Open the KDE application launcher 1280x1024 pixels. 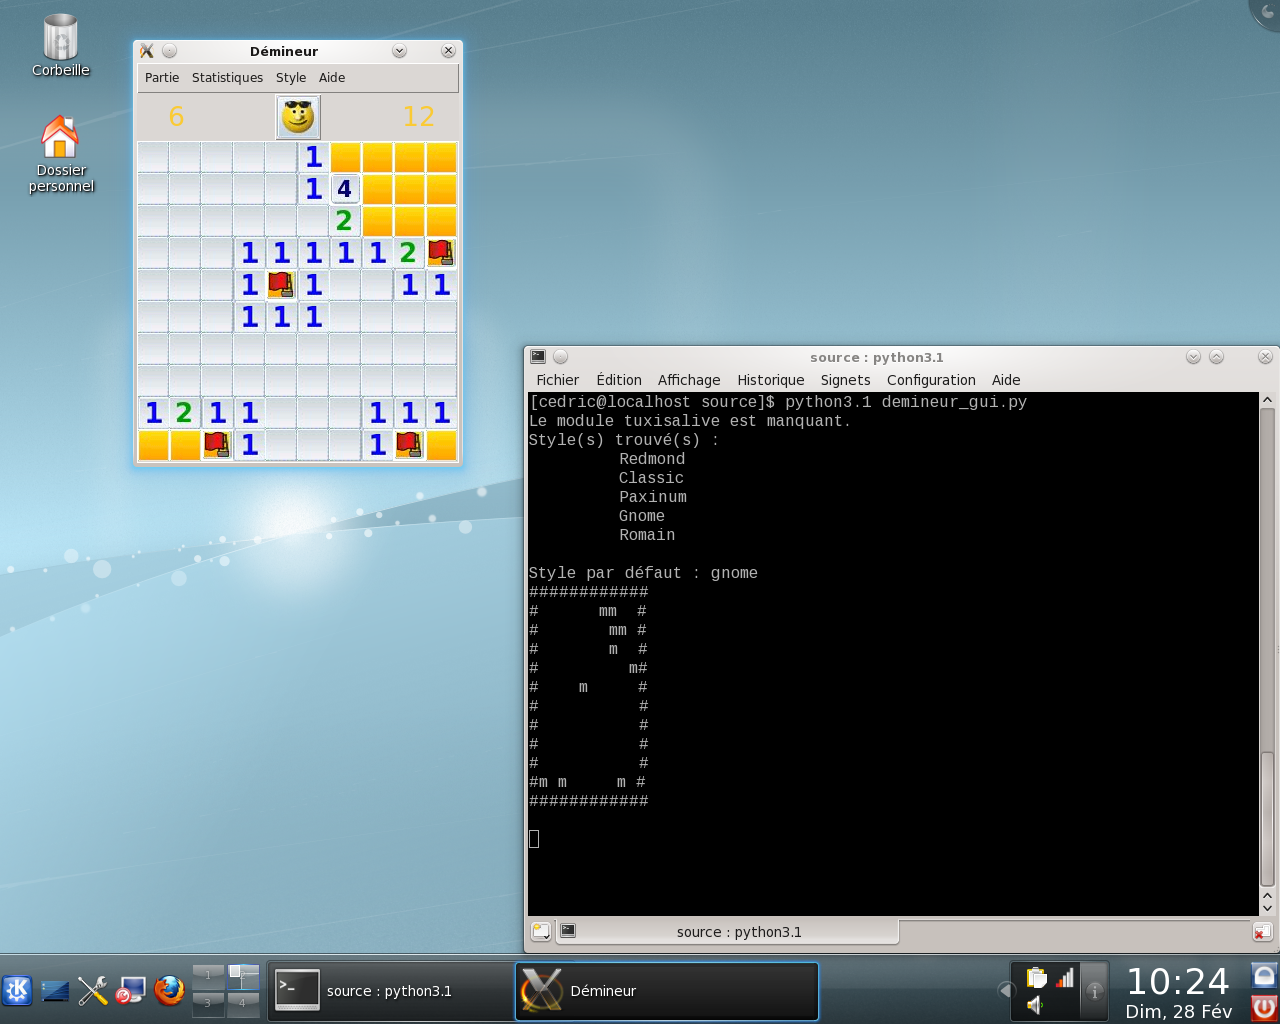click(x=17, y=991)
